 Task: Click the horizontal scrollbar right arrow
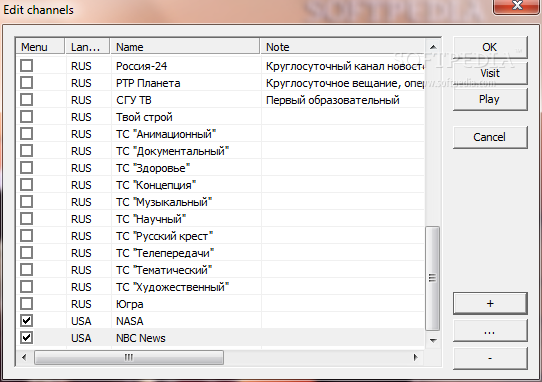[415, 357]
